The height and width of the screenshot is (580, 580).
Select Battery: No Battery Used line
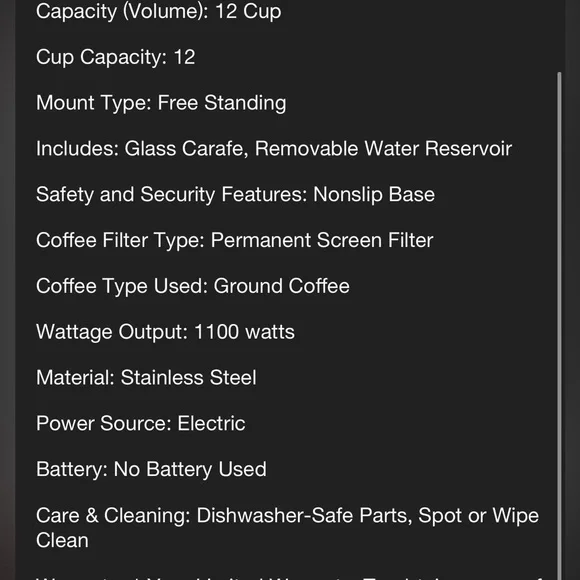(151, 469)
